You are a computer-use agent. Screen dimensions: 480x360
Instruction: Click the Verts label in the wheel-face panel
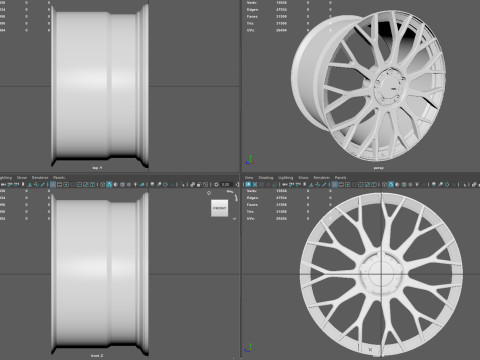[252, 191]
